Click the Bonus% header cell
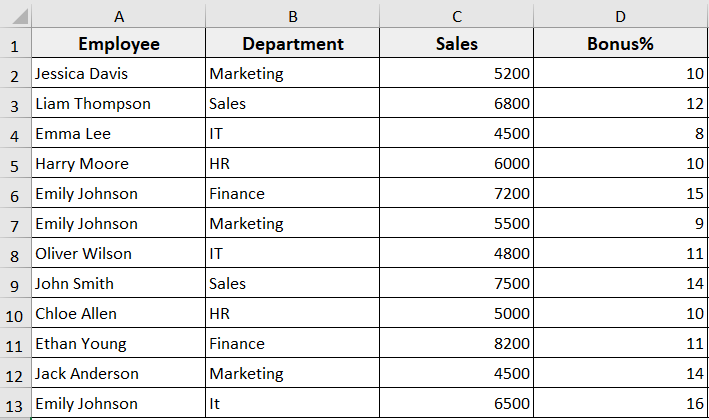709x420 pixels. click(x=620, y=44)
